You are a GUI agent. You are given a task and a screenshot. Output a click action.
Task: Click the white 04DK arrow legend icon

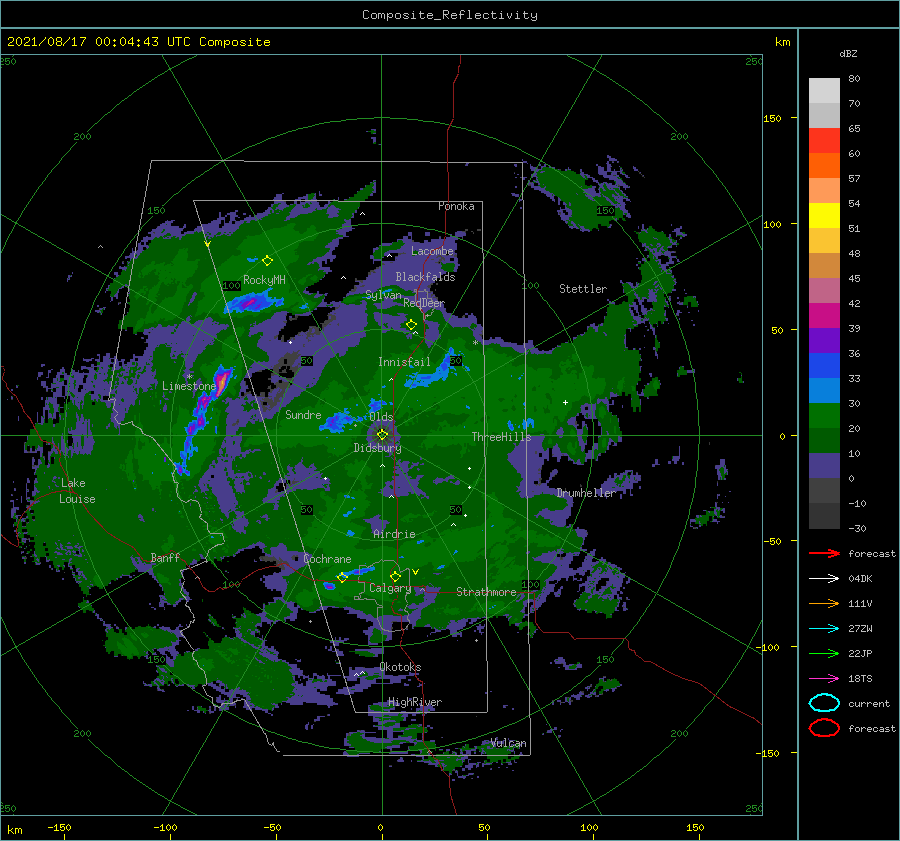[x=824, y=578]
